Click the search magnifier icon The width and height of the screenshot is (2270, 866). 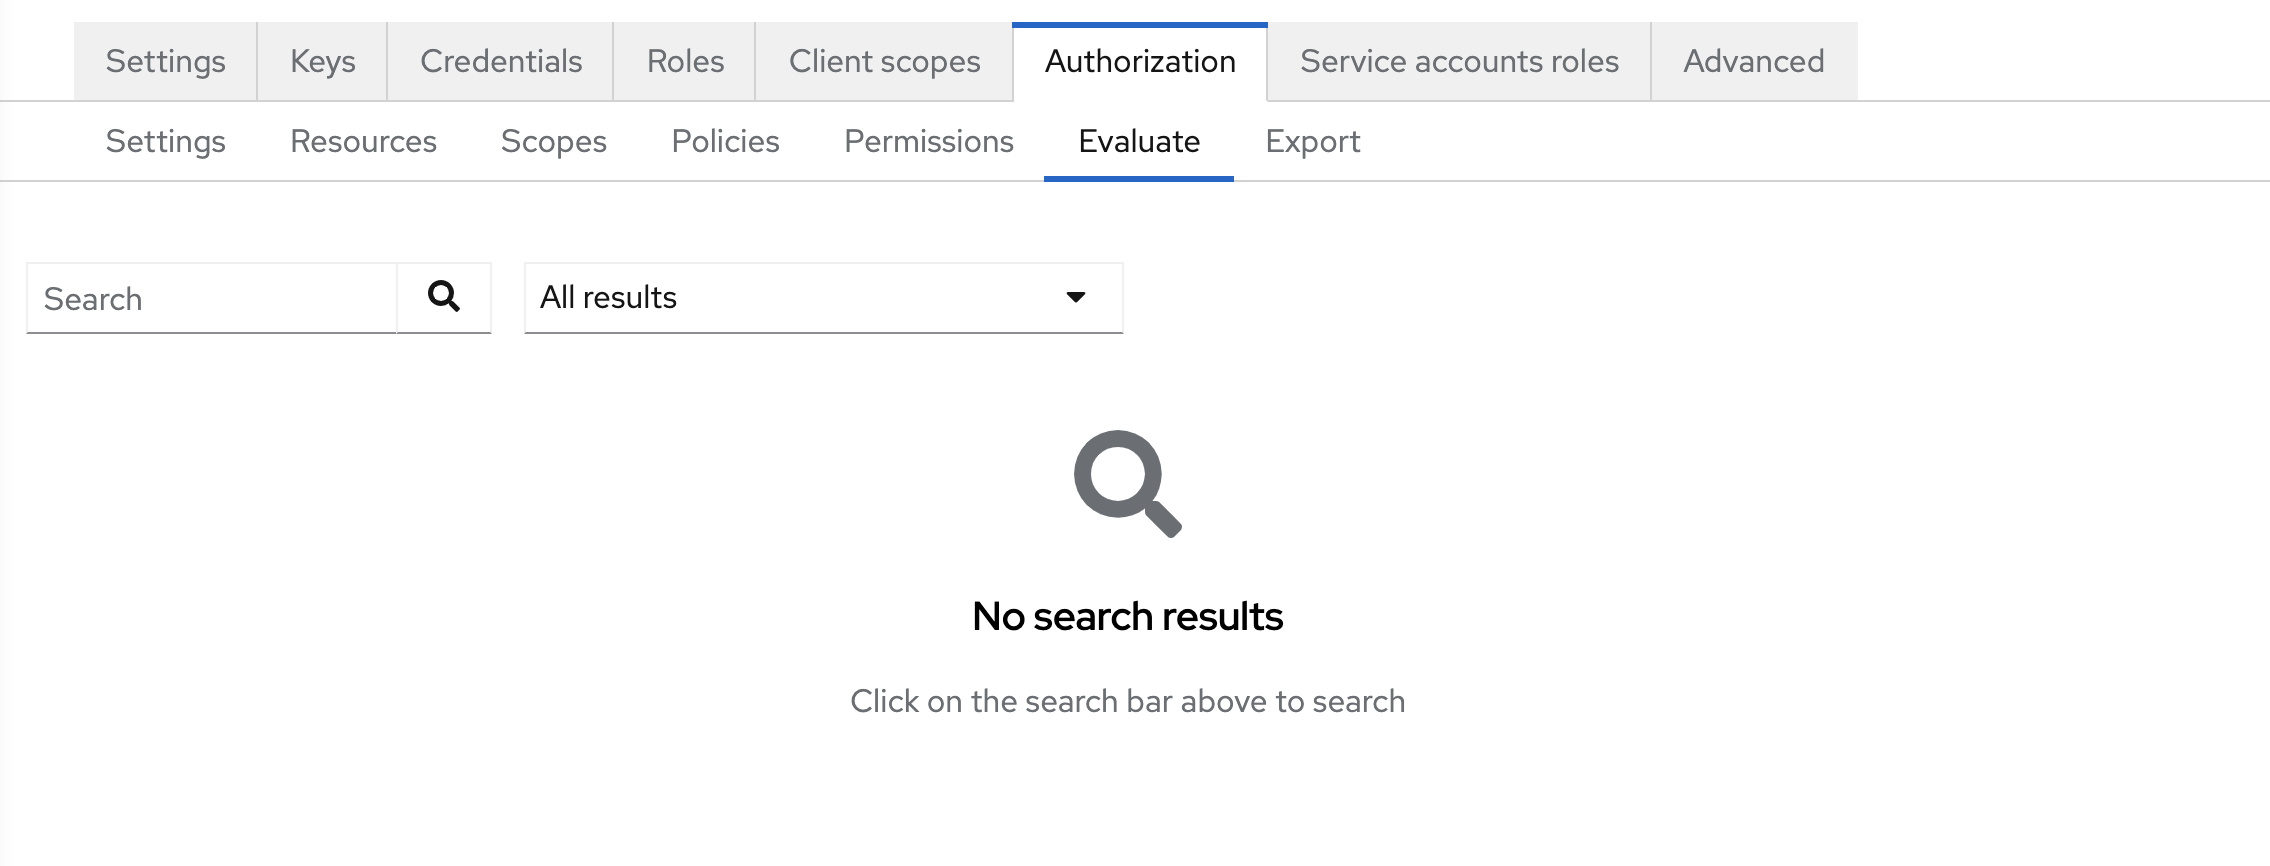click(x=444, y=297)
